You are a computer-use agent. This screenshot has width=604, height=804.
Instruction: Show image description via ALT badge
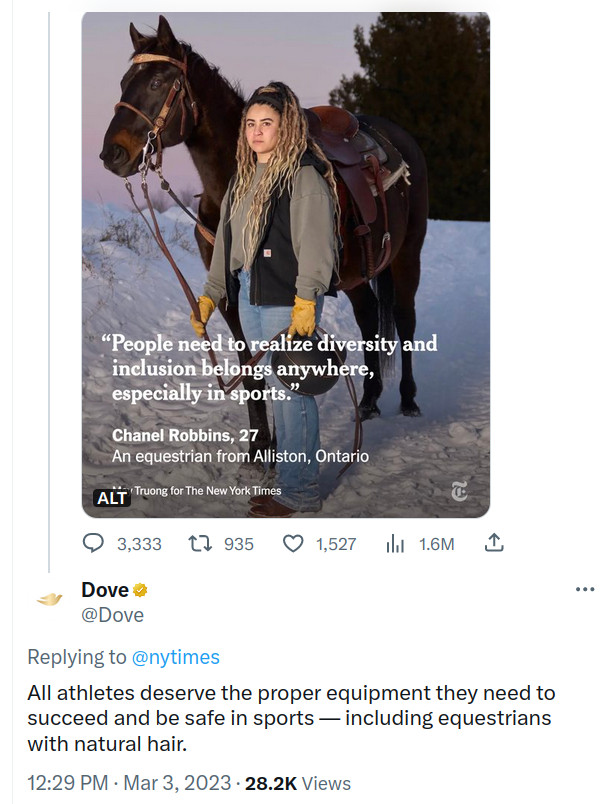(111, 497)
